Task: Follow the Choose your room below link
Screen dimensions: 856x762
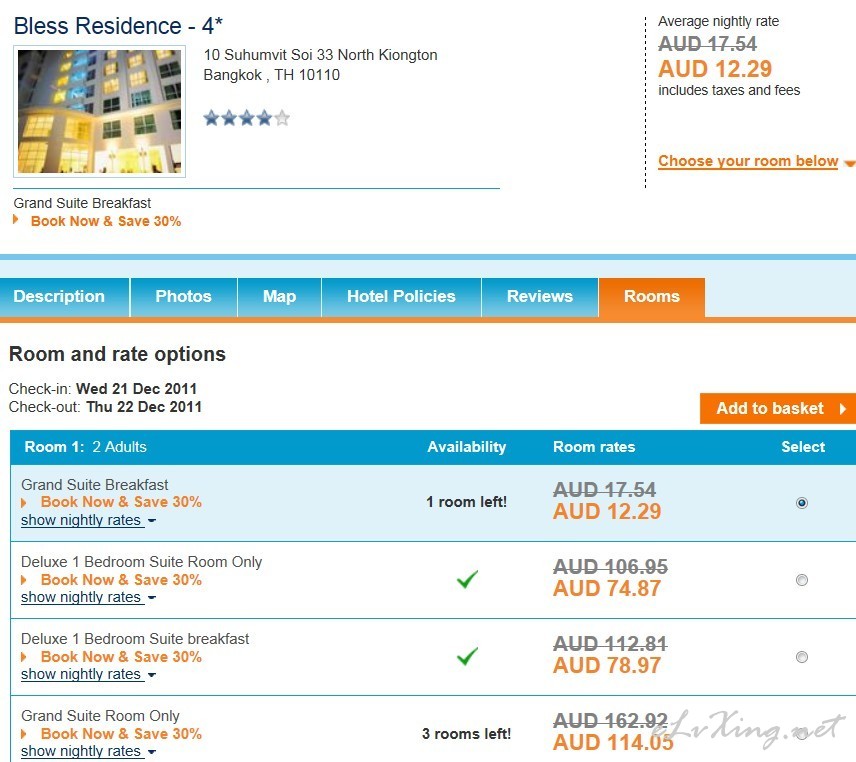Action: point(748,161)
